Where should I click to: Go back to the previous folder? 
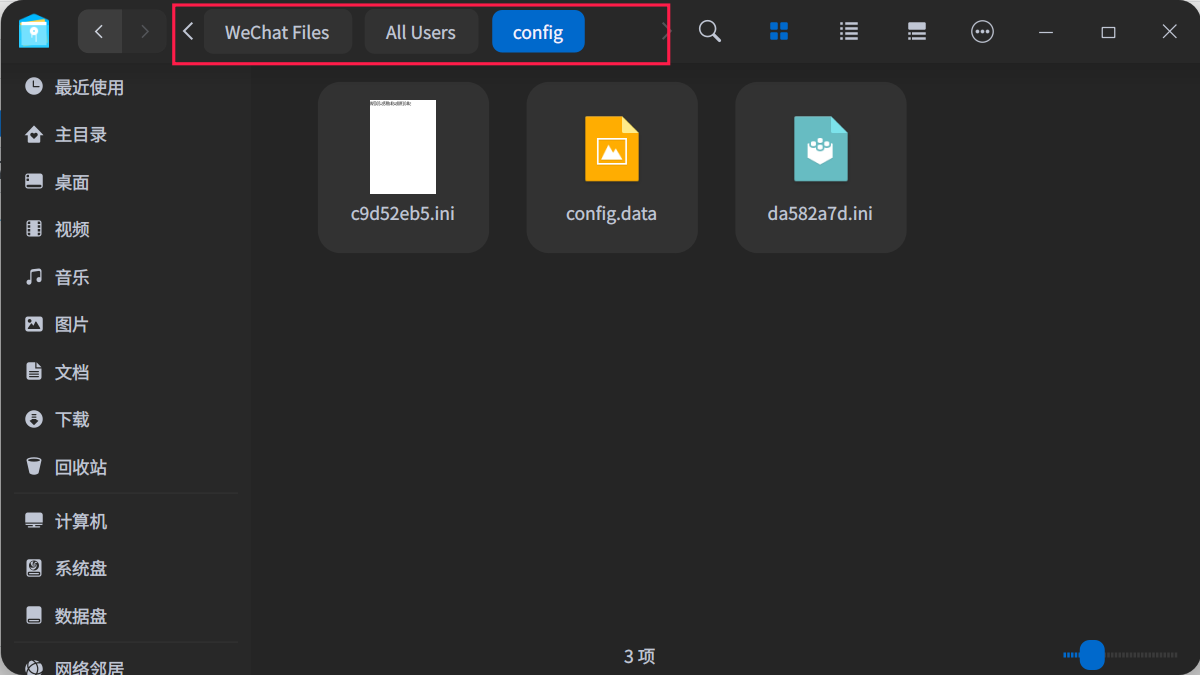coord(99,32)
